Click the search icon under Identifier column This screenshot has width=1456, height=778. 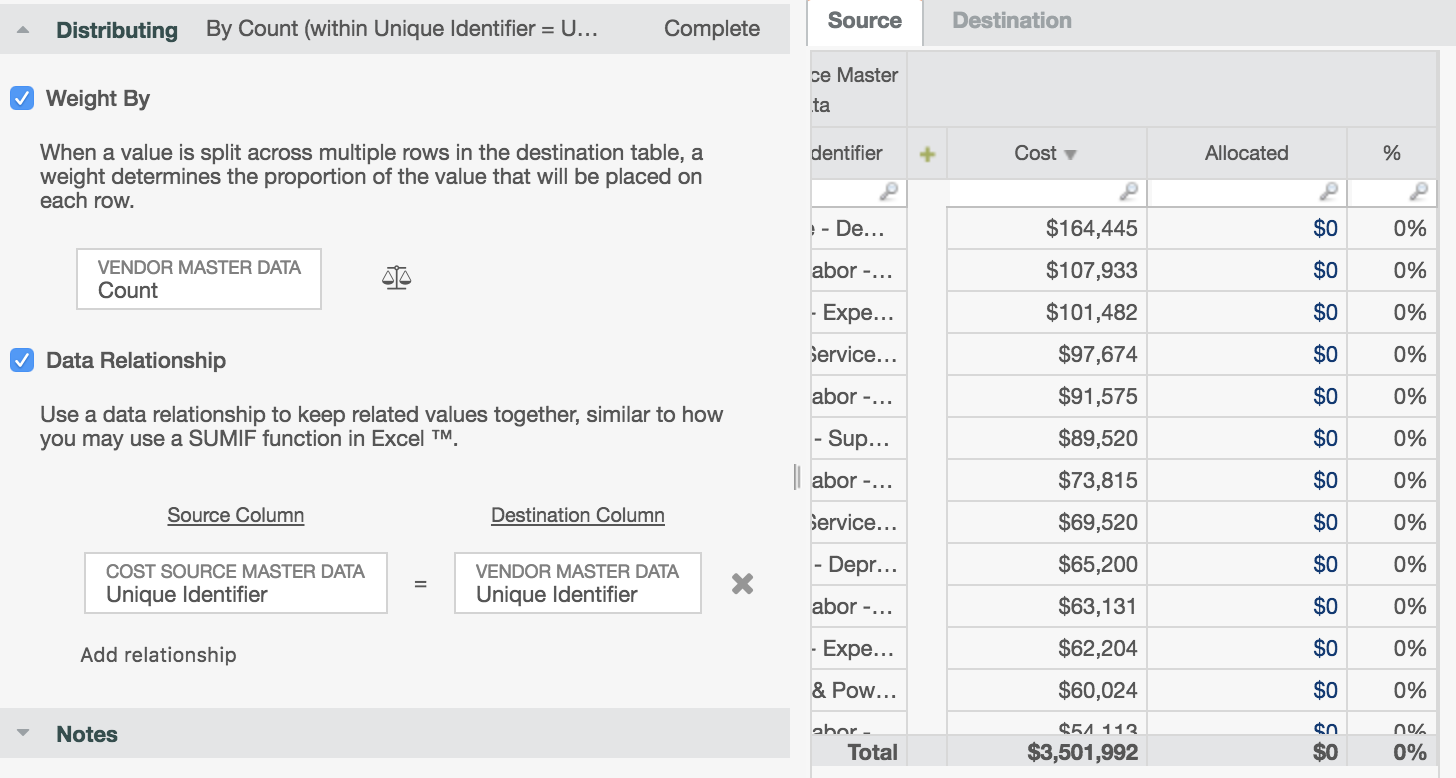click(889, 191)
